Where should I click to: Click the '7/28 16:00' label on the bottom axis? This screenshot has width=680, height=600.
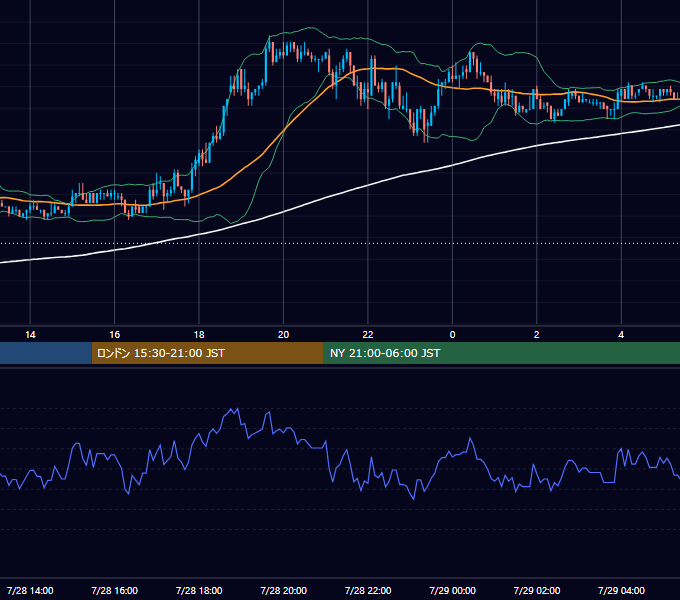(x=114, y=590)
